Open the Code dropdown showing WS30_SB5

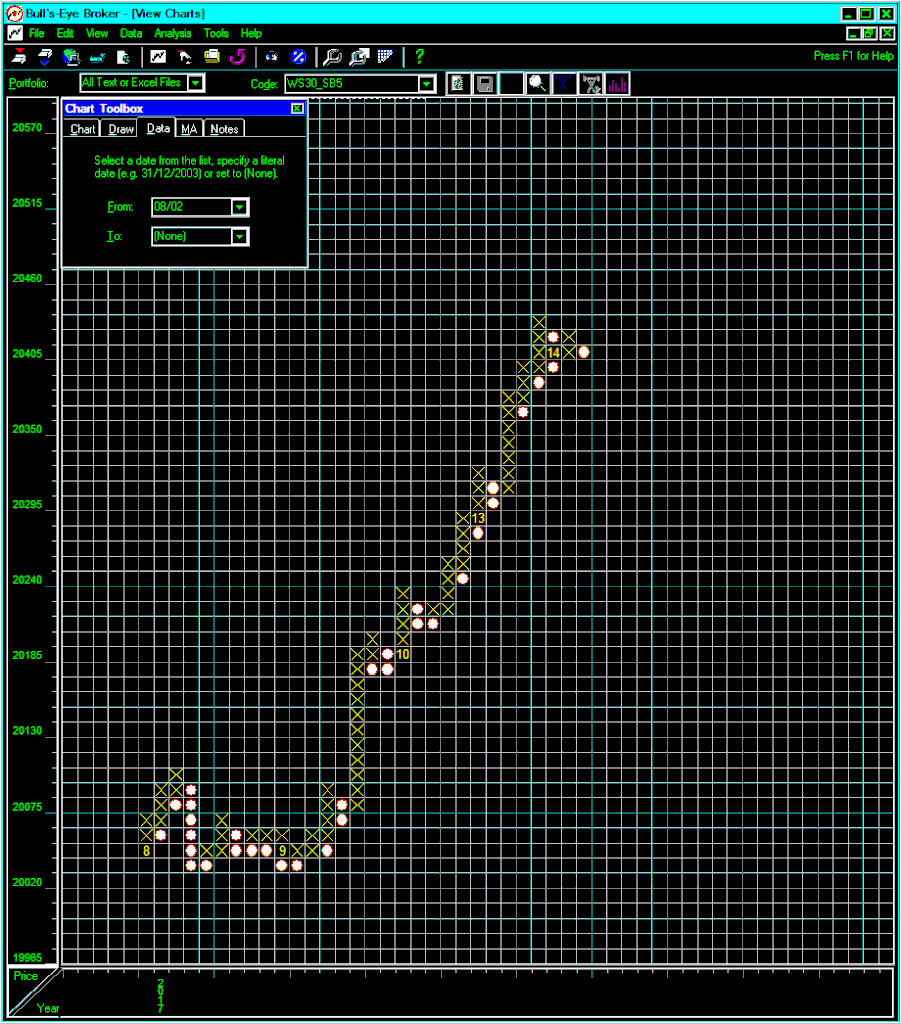point(427,84)
